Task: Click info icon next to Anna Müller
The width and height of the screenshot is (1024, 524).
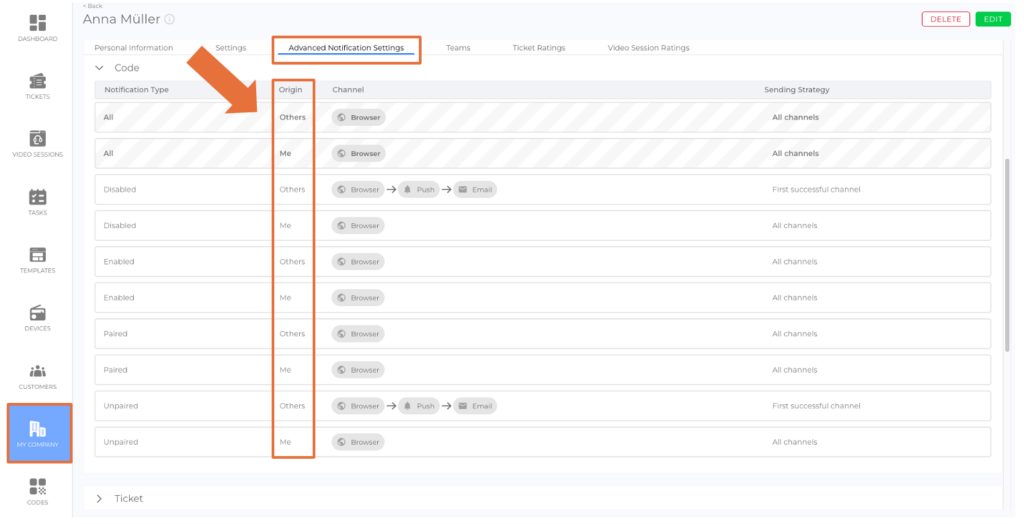Action: pos(169,19)
